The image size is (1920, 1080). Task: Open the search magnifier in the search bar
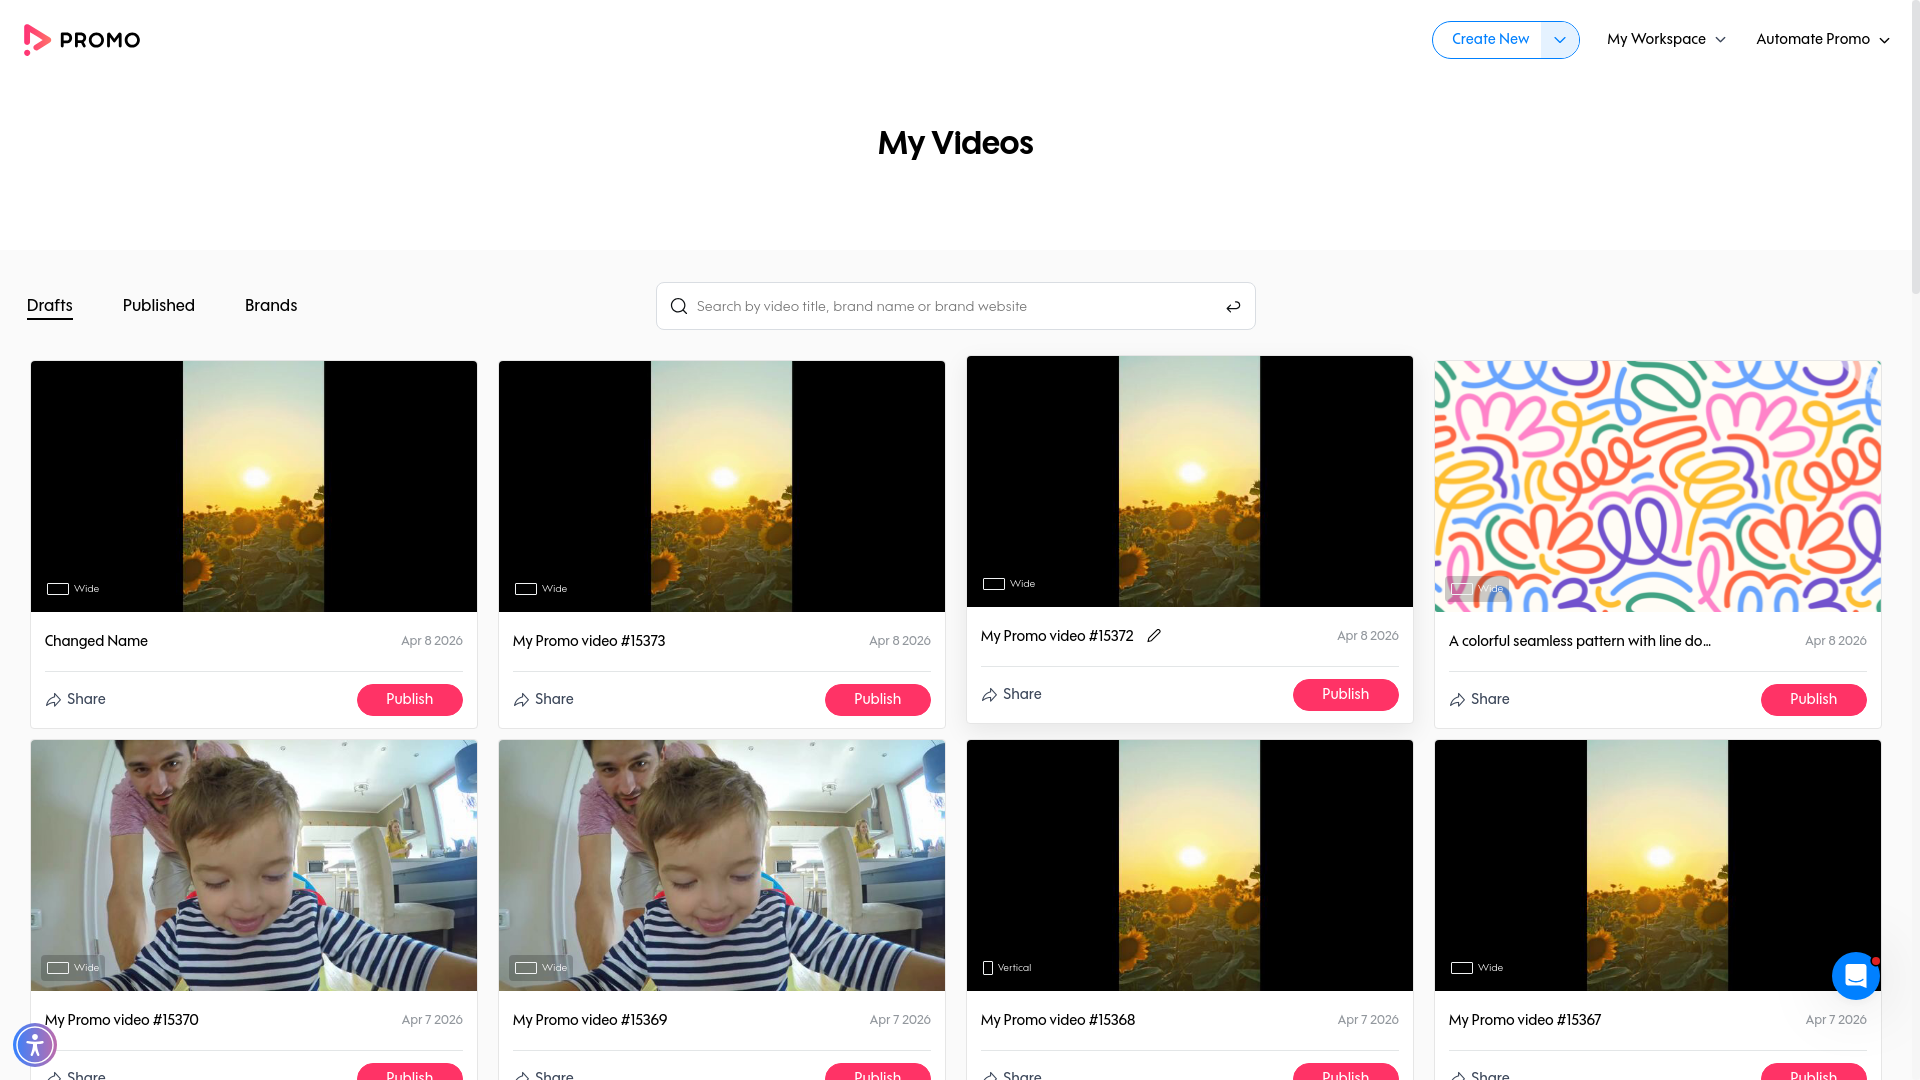679,306
